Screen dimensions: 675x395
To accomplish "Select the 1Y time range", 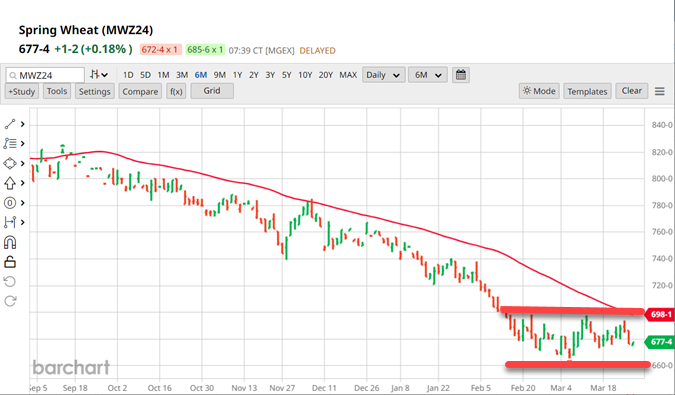I will click(238, 75).
